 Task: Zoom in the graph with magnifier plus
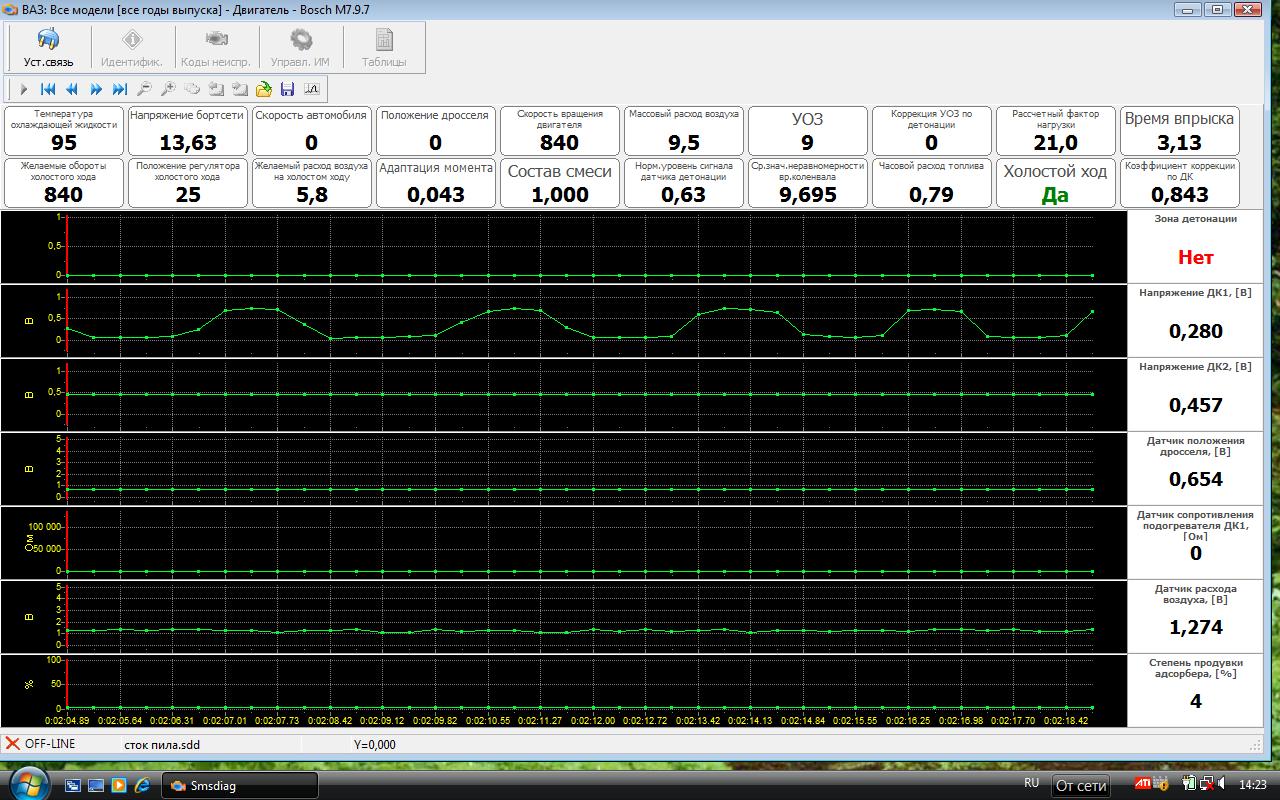coord(168,89)
